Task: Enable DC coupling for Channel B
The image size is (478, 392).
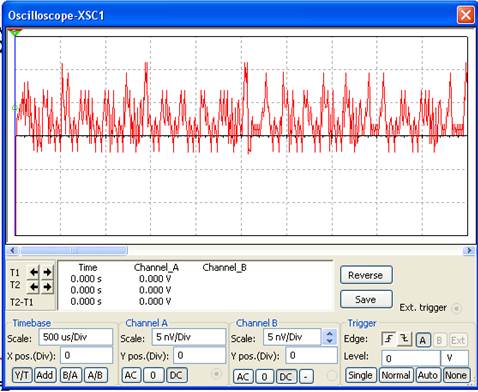Action: click(286, 377)
